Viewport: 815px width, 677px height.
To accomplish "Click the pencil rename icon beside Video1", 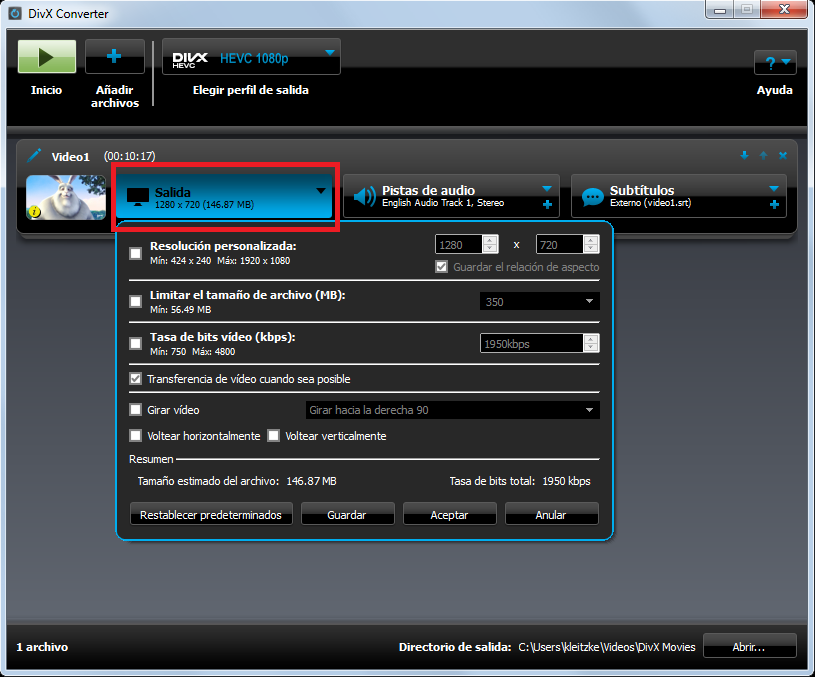I will click(x=34, y=155).
